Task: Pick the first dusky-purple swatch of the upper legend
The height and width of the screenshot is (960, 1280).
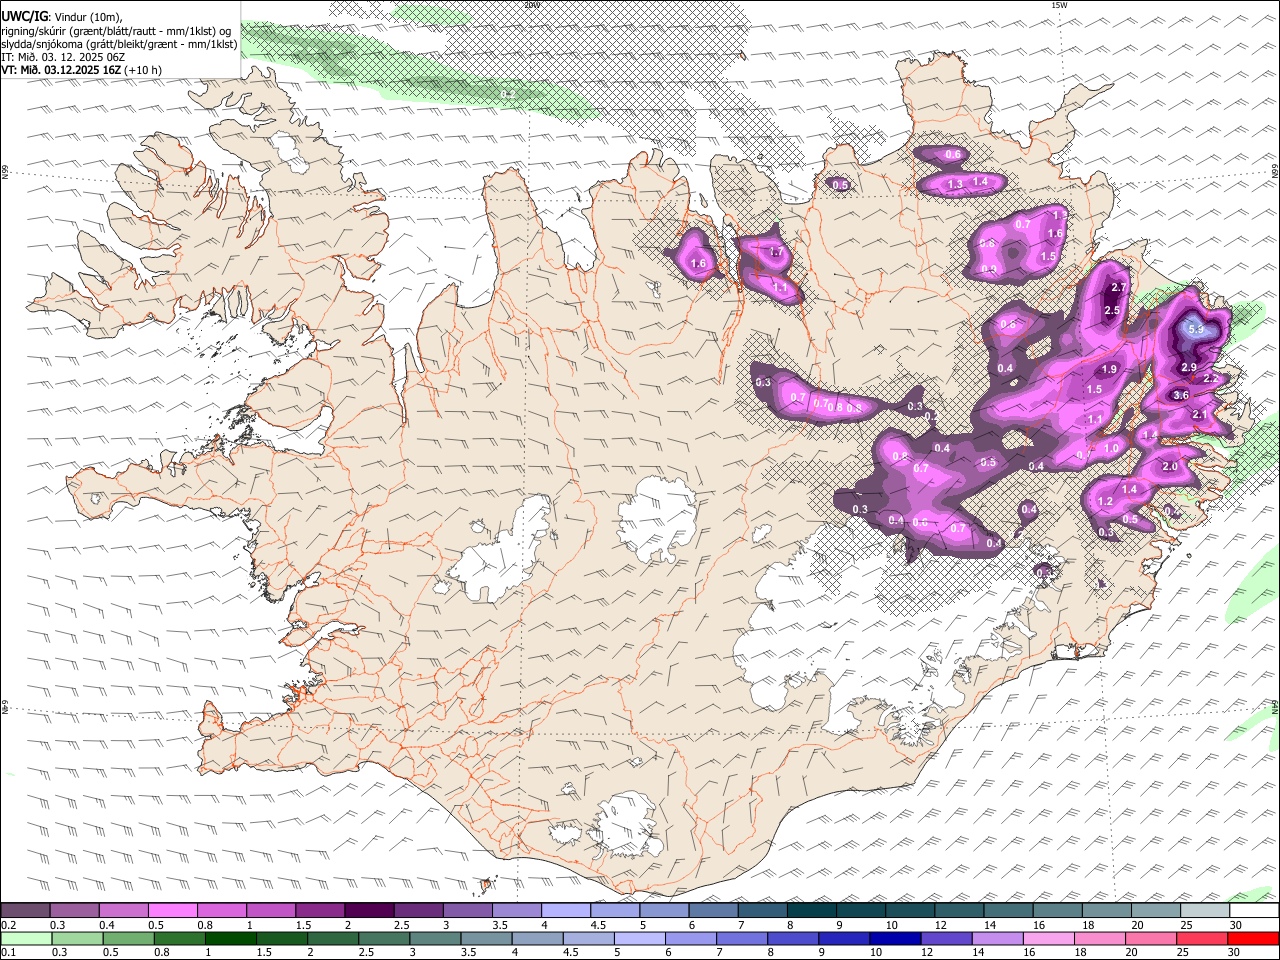Action: [x=25, y=911]
